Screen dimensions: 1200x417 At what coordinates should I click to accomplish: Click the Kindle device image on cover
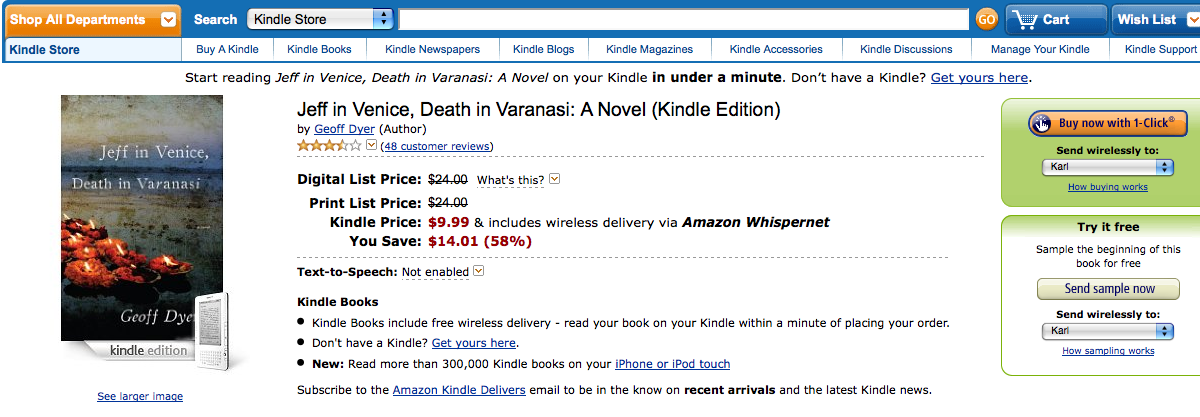pyautogui.click(x=216, y=331)
